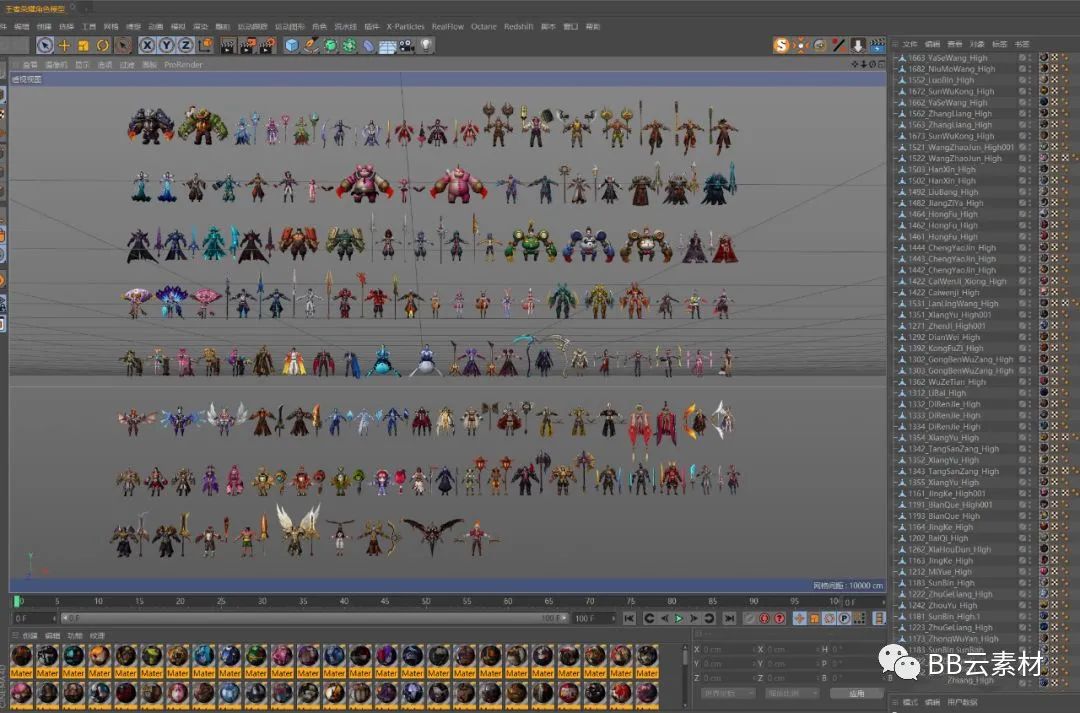1080x713 pixels.
Task: Activate the Move tool cross icon
Action: (x=64, y=45)
